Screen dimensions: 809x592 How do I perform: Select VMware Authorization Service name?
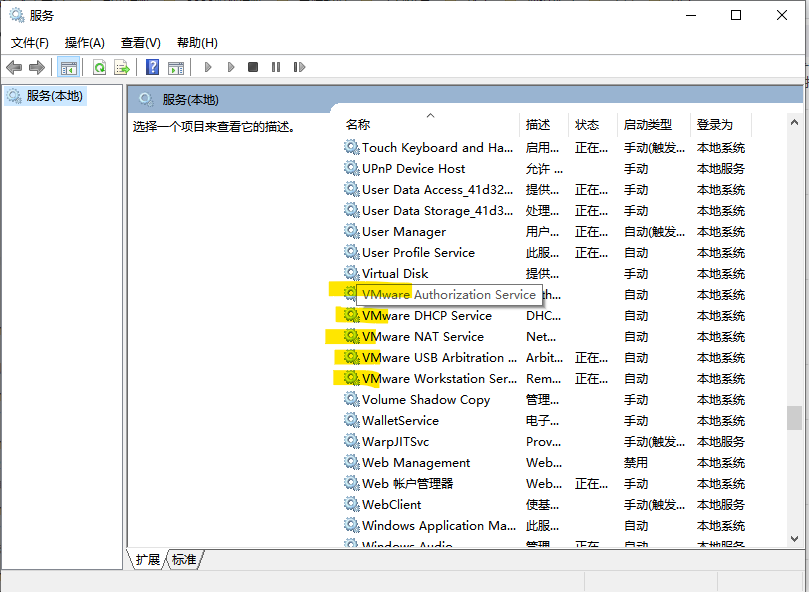click(x=449, y=295)
